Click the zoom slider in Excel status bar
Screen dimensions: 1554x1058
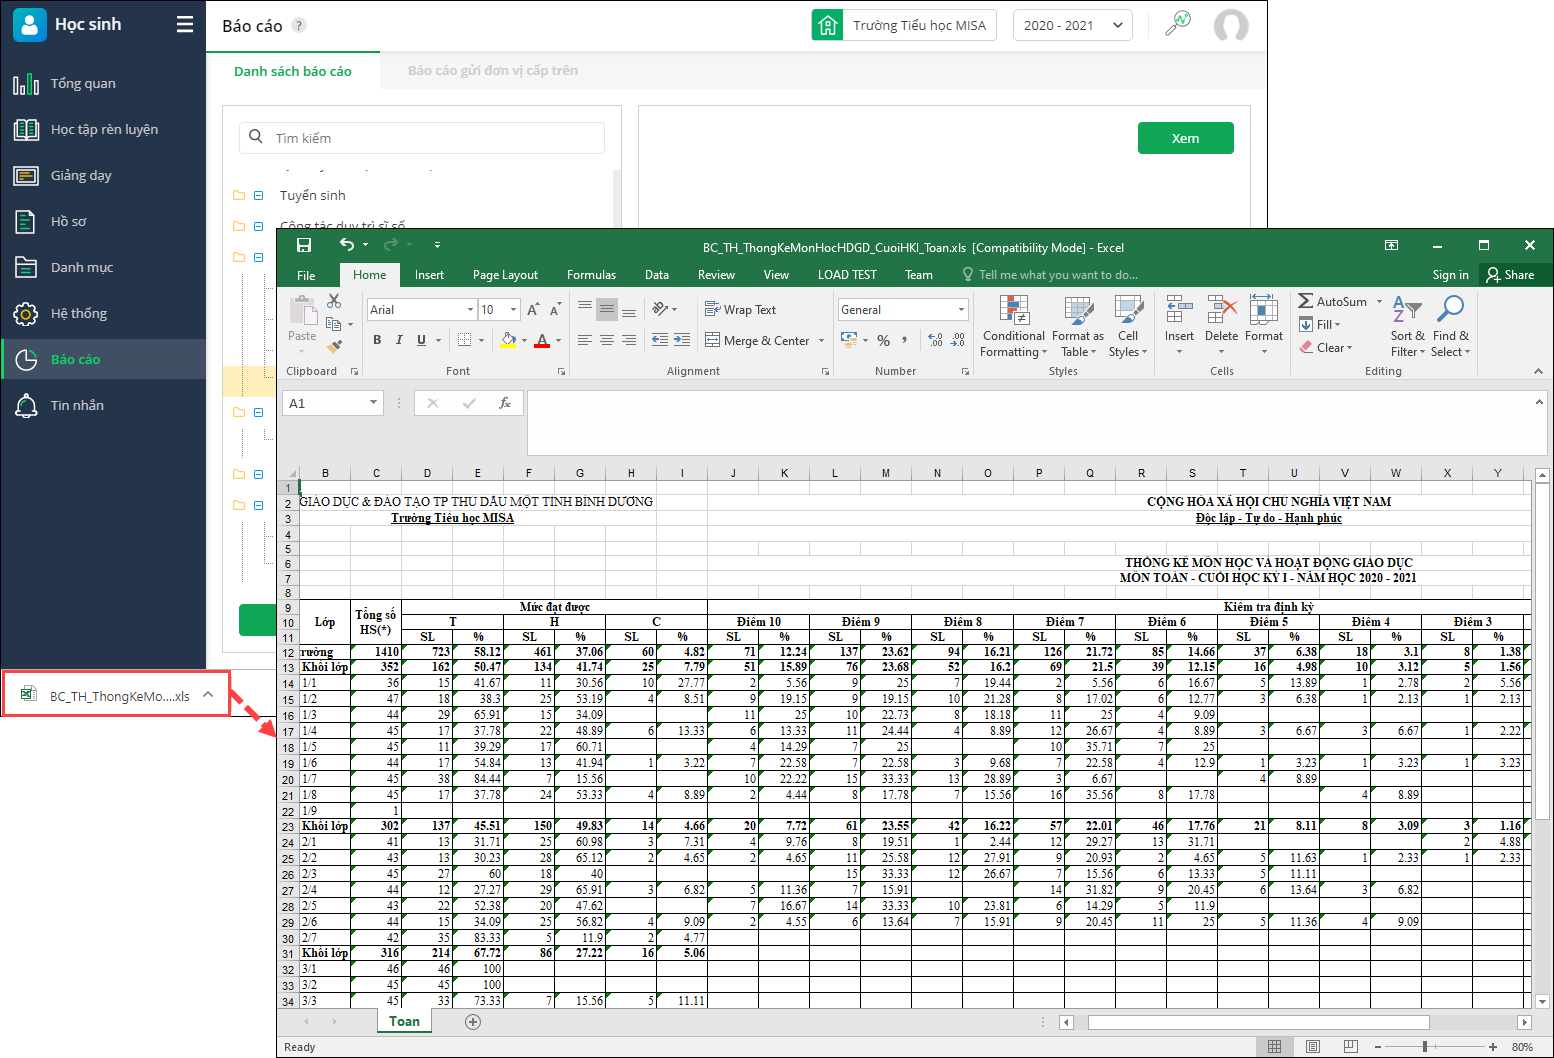click(x=1425, y=1047)
